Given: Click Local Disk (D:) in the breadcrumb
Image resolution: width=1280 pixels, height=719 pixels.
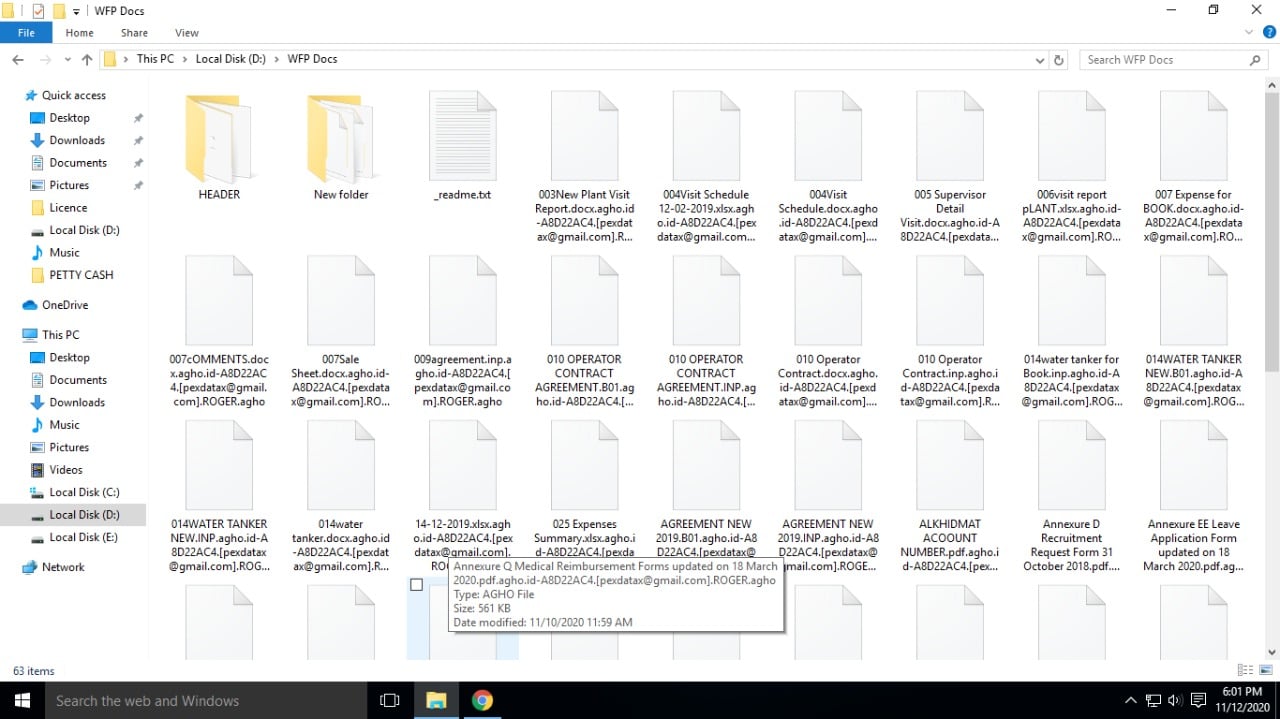Looking at the screenshot, I should 230,59.
